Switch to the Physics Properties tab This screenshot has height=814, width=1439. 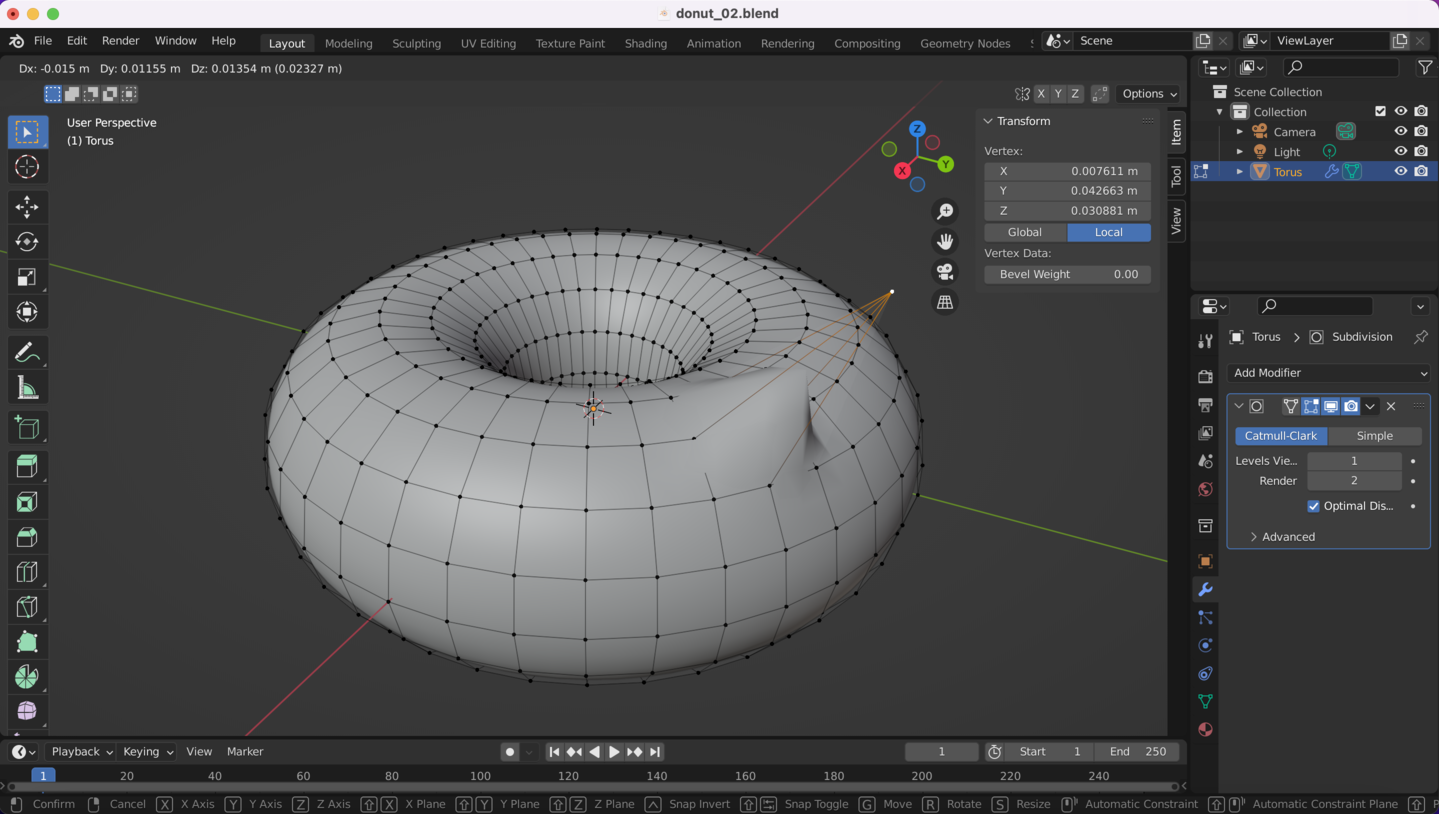1205,645
